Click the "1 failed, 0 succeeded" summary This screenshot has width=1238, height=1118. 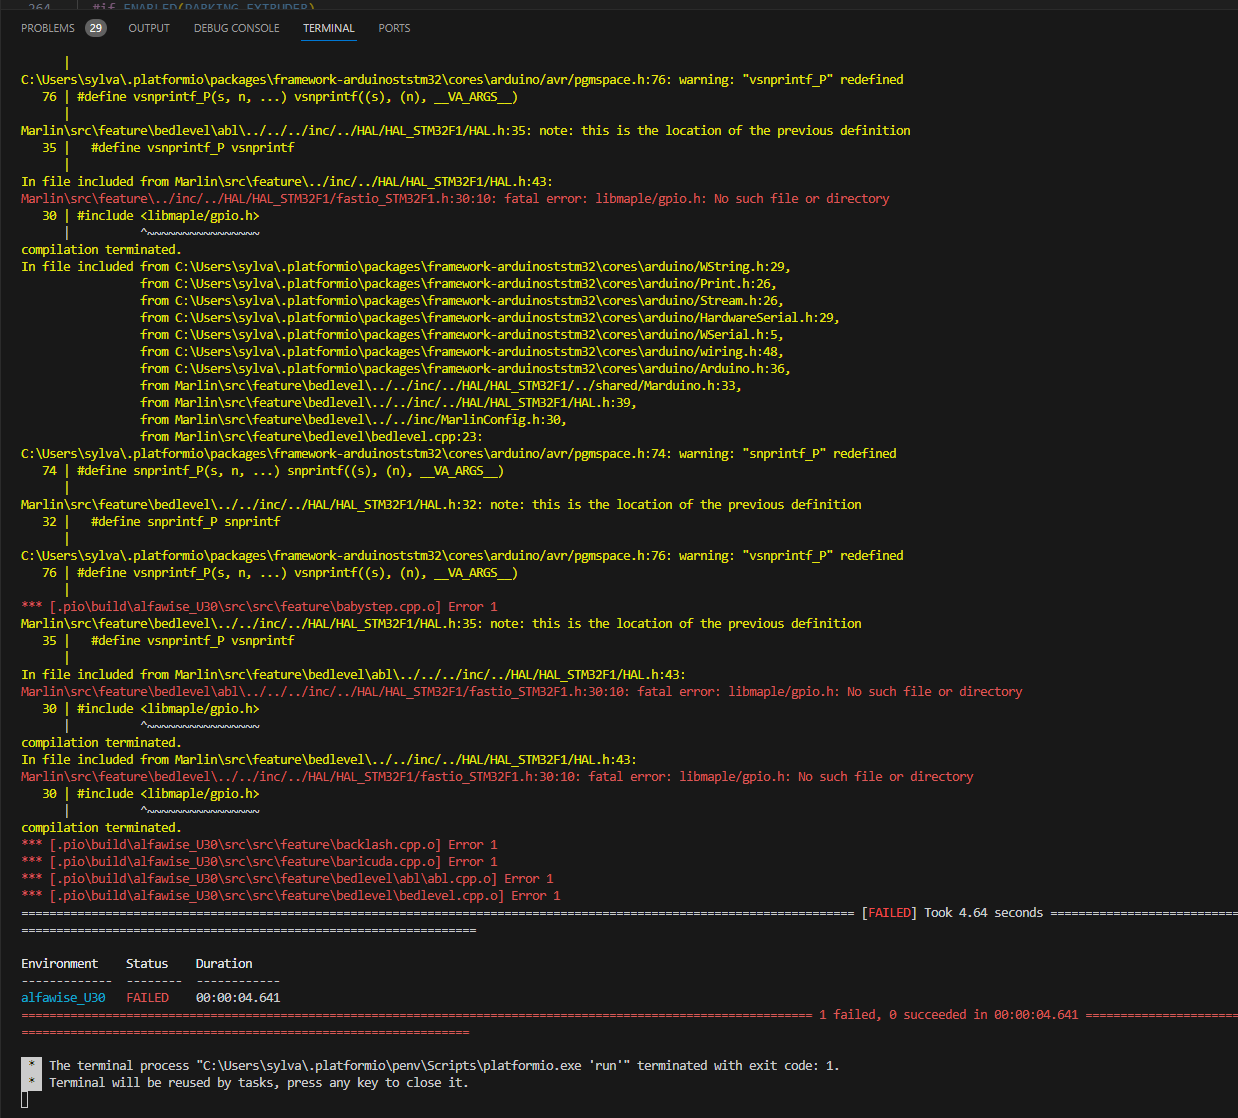948,1015
